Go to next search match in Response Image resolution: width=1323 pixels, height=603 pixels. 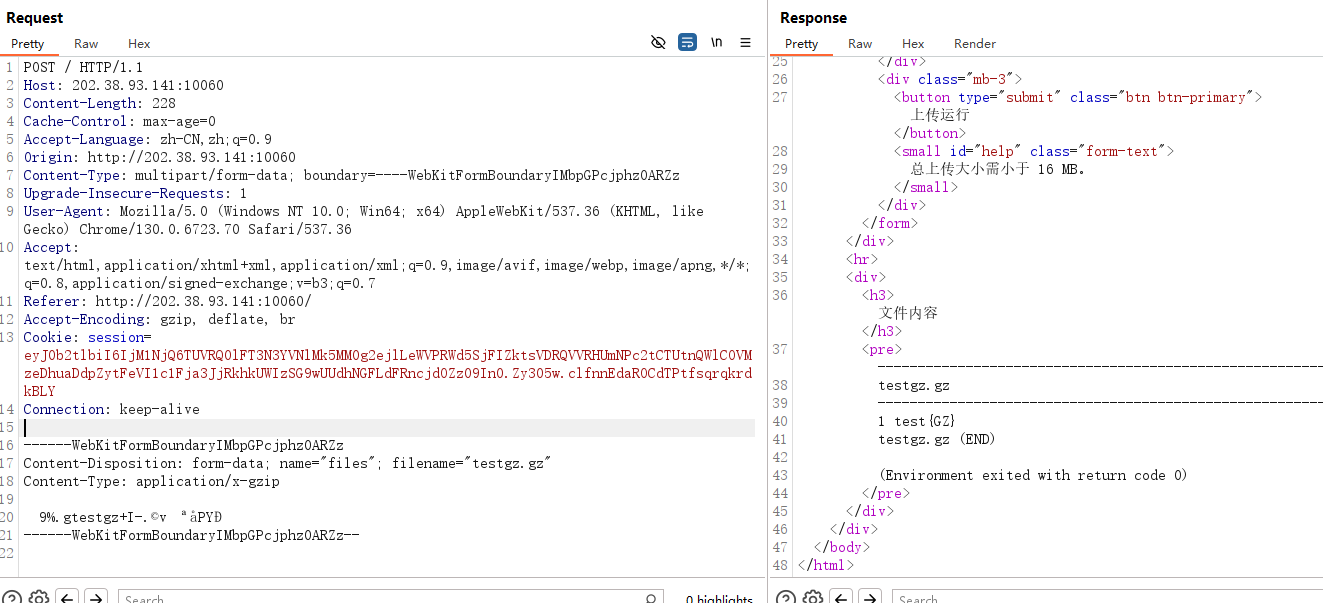[x=869, y=598]
